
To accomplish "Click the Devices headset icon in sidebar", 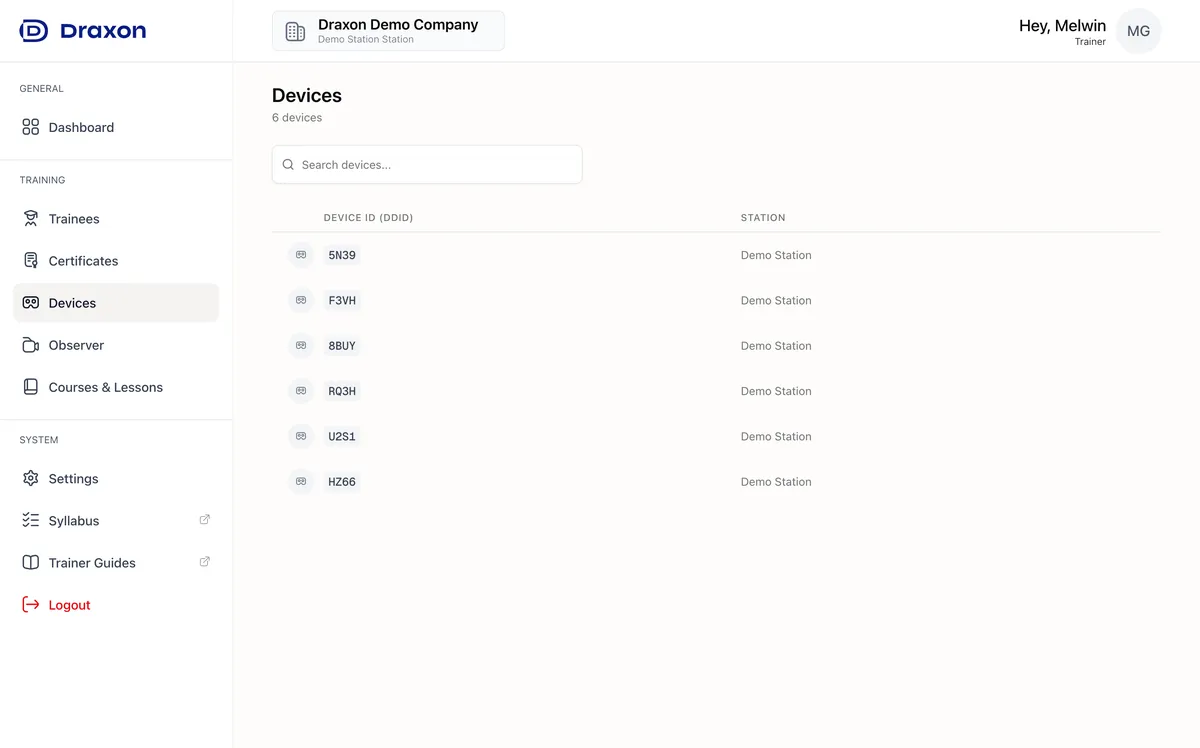I will 31,303.
